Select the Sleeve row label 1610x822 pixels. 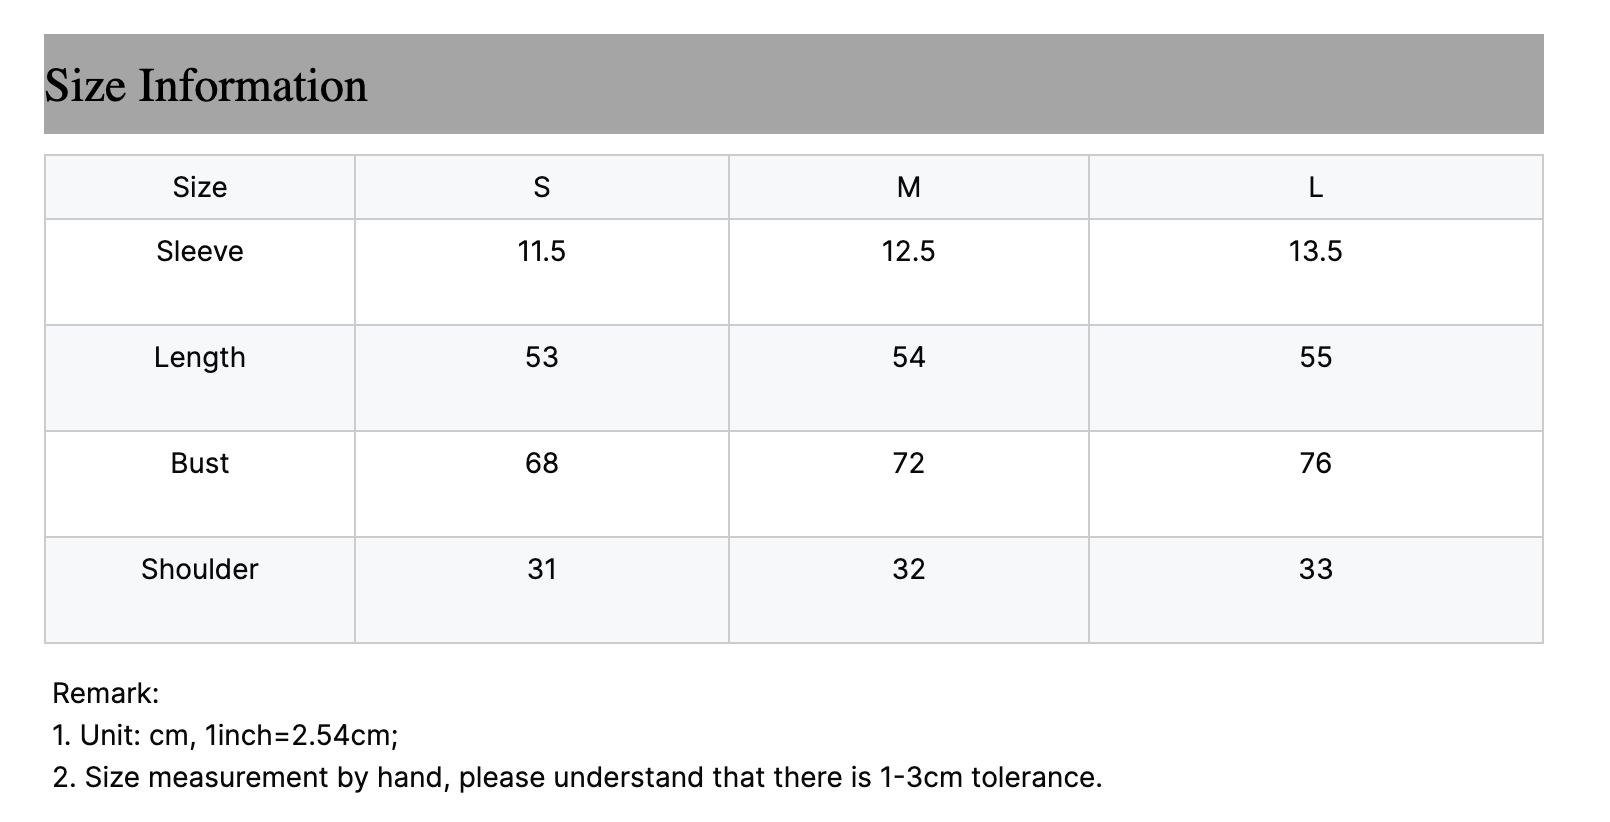click(x=200, y=251)
